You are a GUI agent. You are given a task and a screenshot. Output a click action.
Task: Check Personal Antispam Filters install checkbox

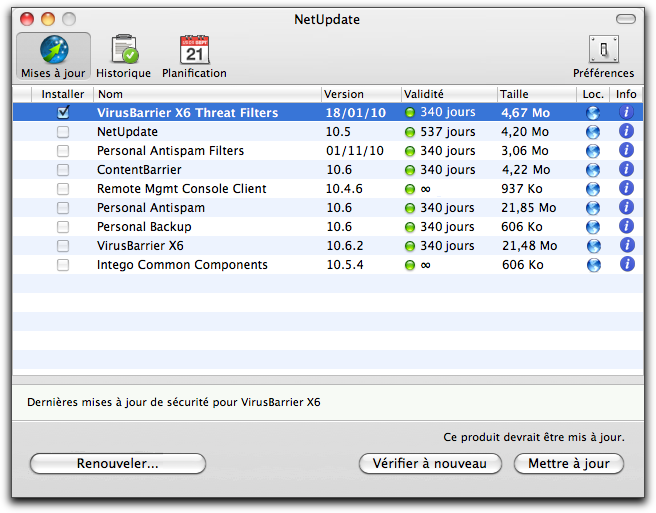pos(63,151)
